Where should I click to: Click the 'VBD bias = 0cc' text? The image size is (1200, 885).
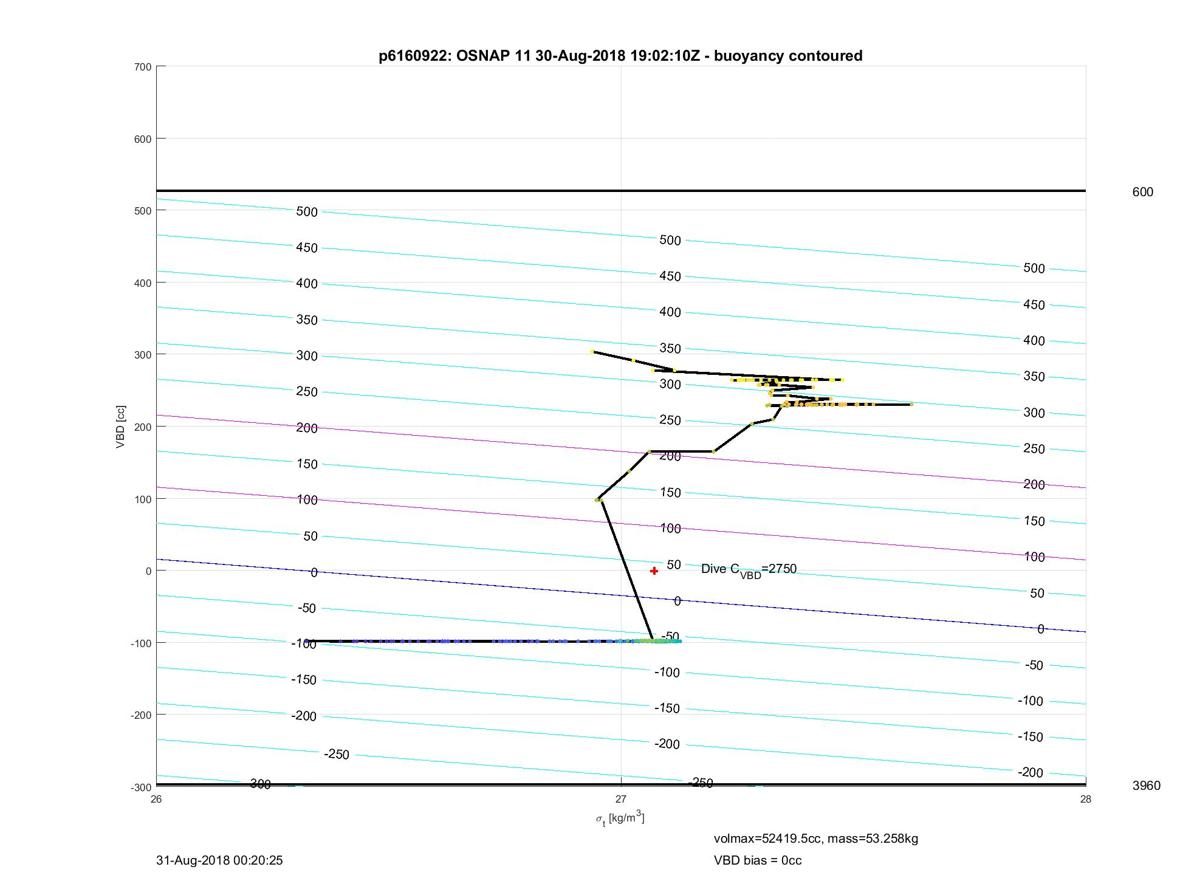point(757,860)
